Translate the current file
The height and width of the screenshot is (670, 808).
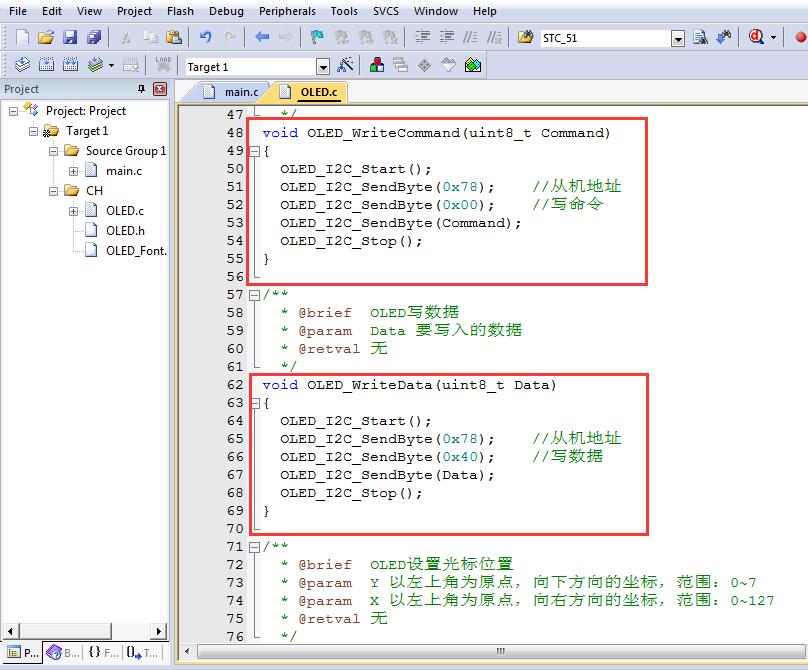pyautogui.click(x=22, y=65)
